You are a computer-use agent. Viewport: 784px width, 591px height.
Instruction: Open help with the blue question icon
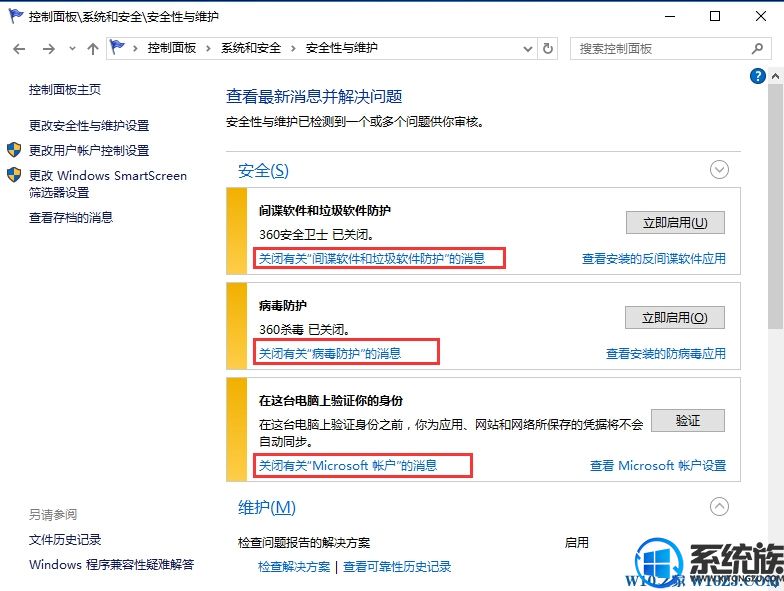tap(758, 76)
